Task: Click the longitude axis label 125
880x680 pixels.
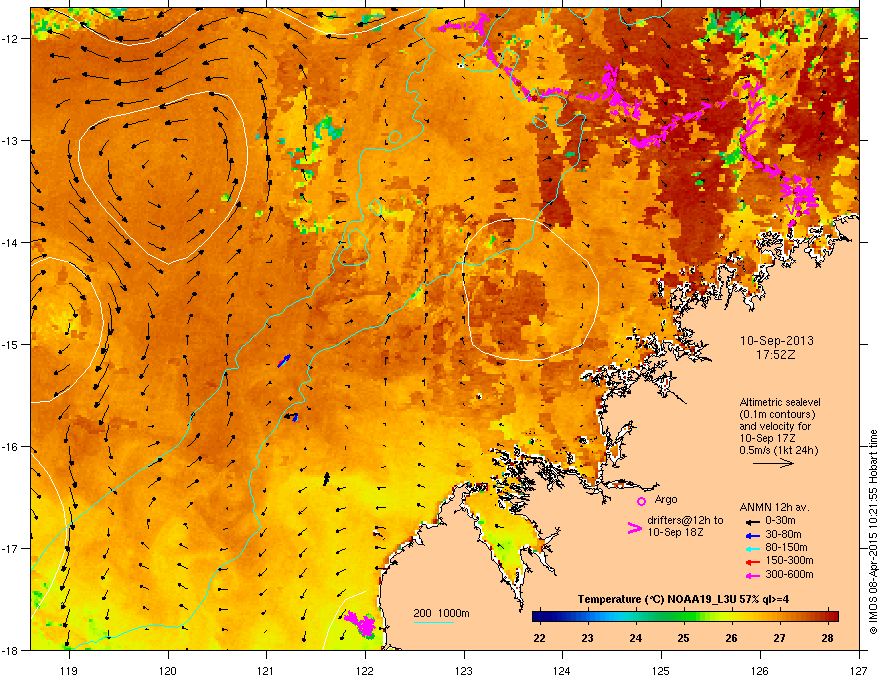Action: [661, 670]
